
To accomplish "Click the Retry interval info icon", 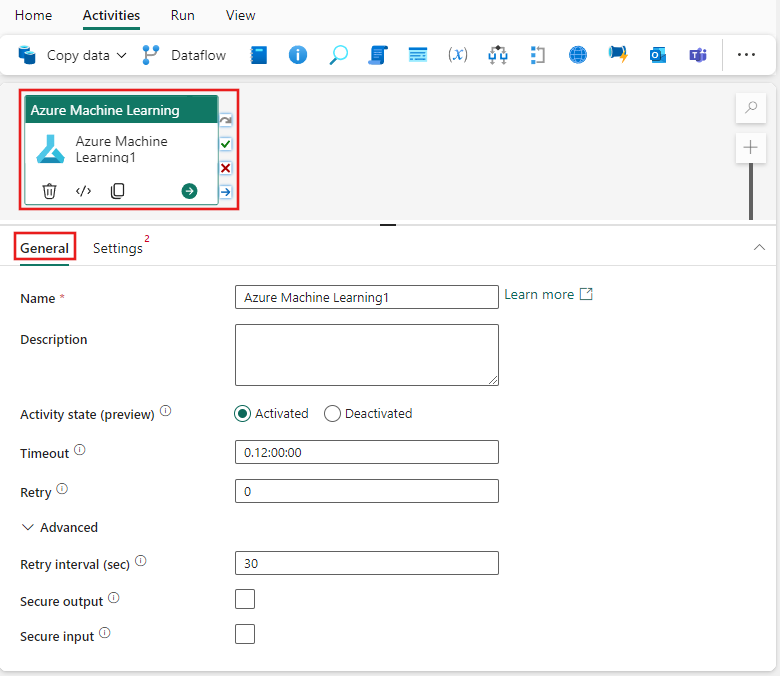I will click(x=141, y=561).
